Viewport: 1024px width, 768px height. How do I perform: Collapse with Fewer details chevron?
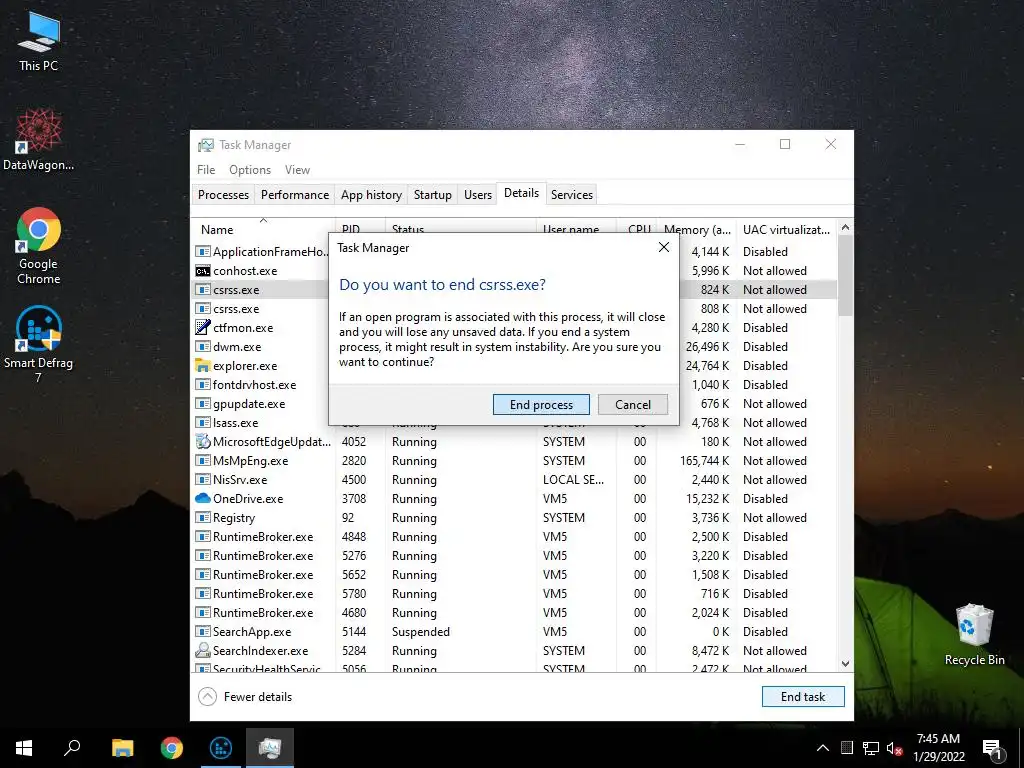207,697
